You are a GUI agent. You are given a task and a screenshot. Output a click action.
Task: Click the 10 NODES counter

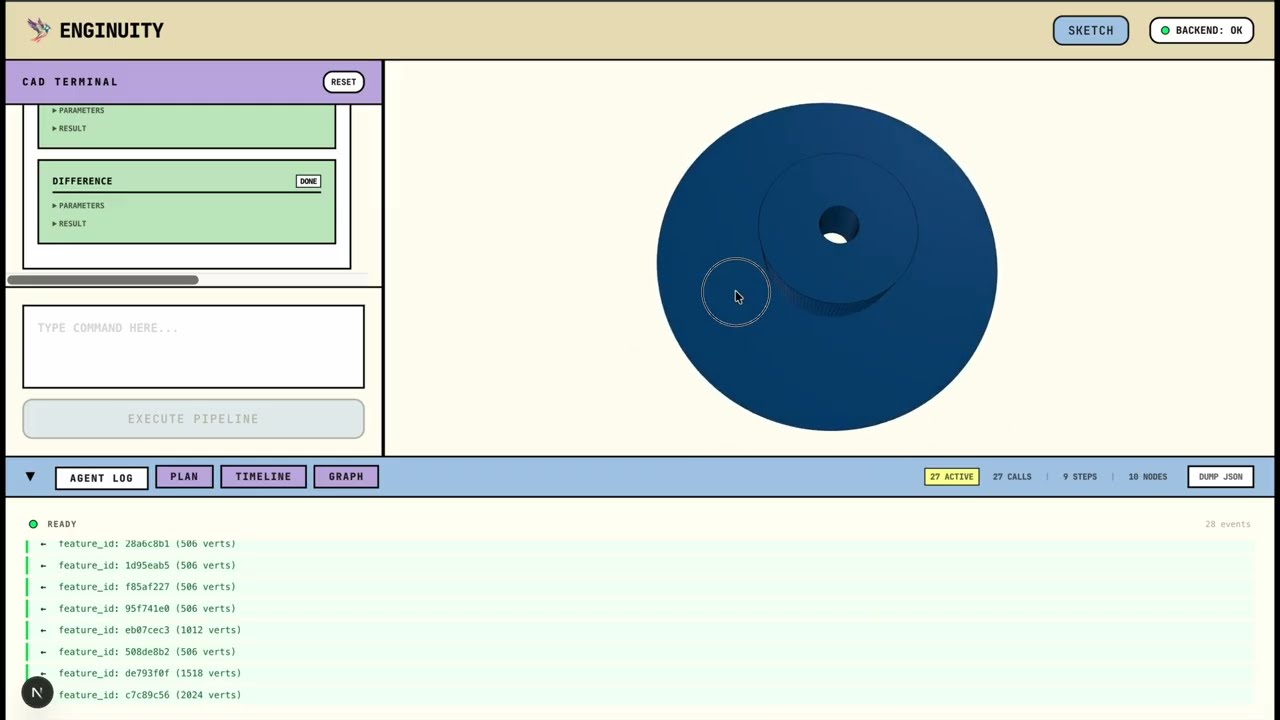1148,477
